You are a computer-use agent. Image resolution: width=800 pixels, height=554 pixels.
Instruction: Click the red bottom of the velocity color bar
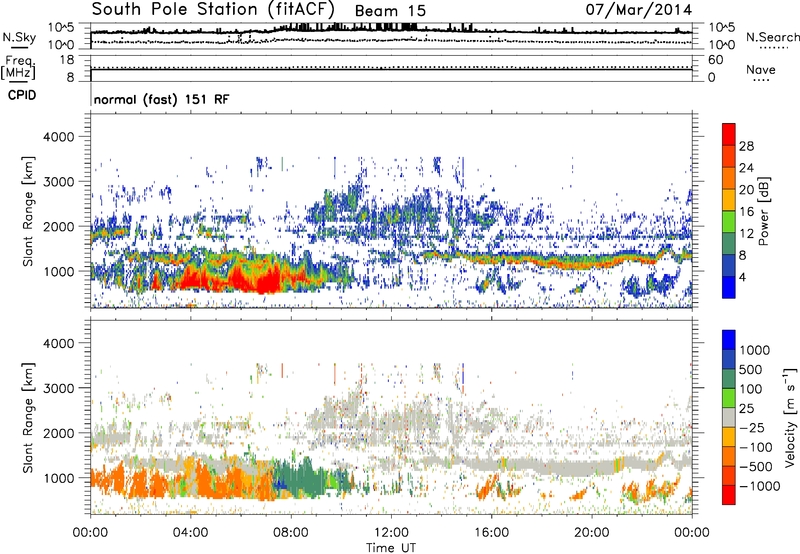point(729,495)
